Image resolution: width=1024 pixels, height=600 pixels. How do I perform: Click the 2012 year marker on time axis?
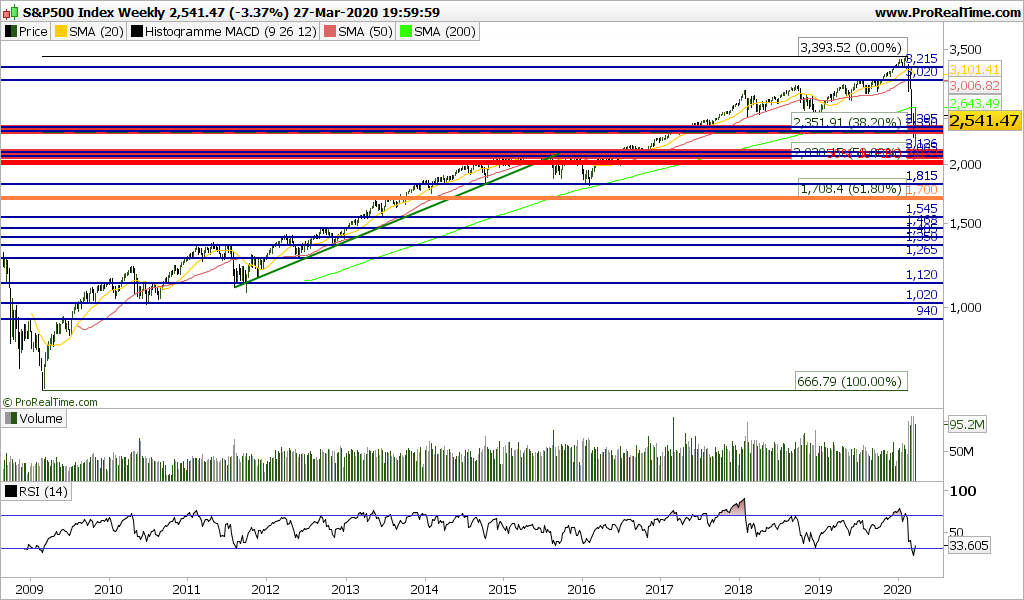coord(266,590)
